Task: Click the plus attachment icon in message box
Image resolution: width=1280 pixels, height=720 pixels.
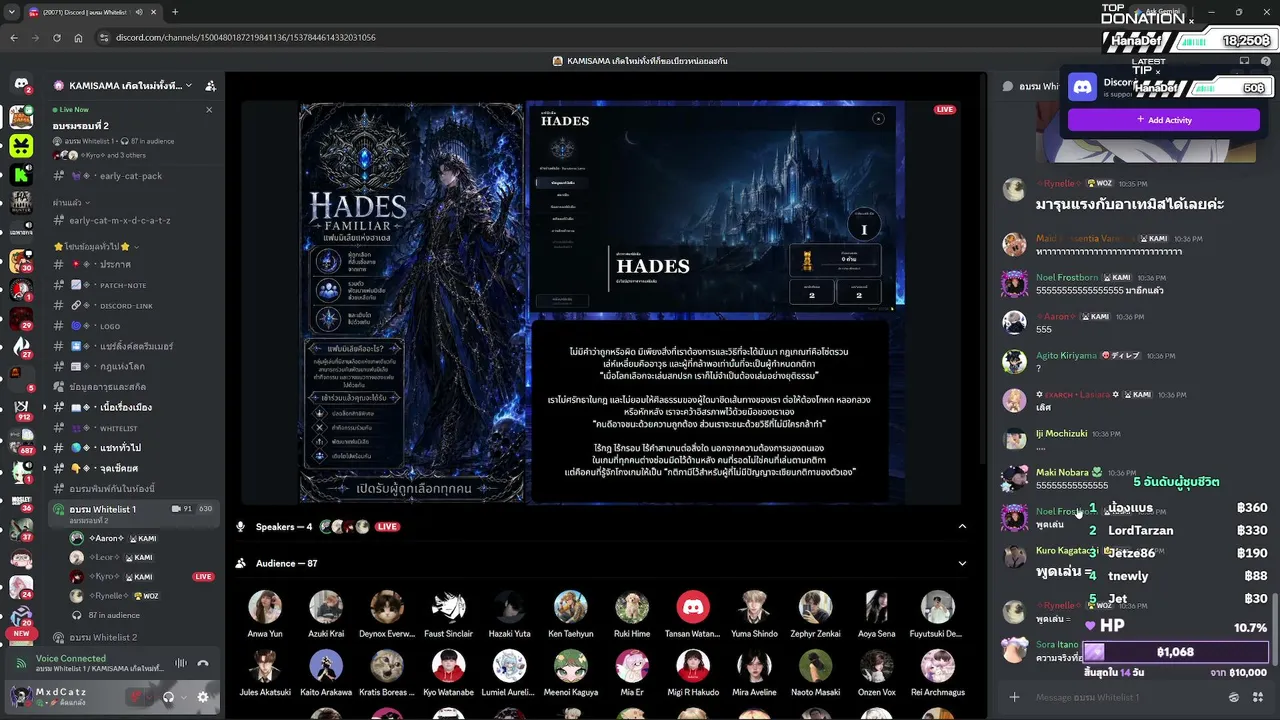Action: [x=1014, y=697]
